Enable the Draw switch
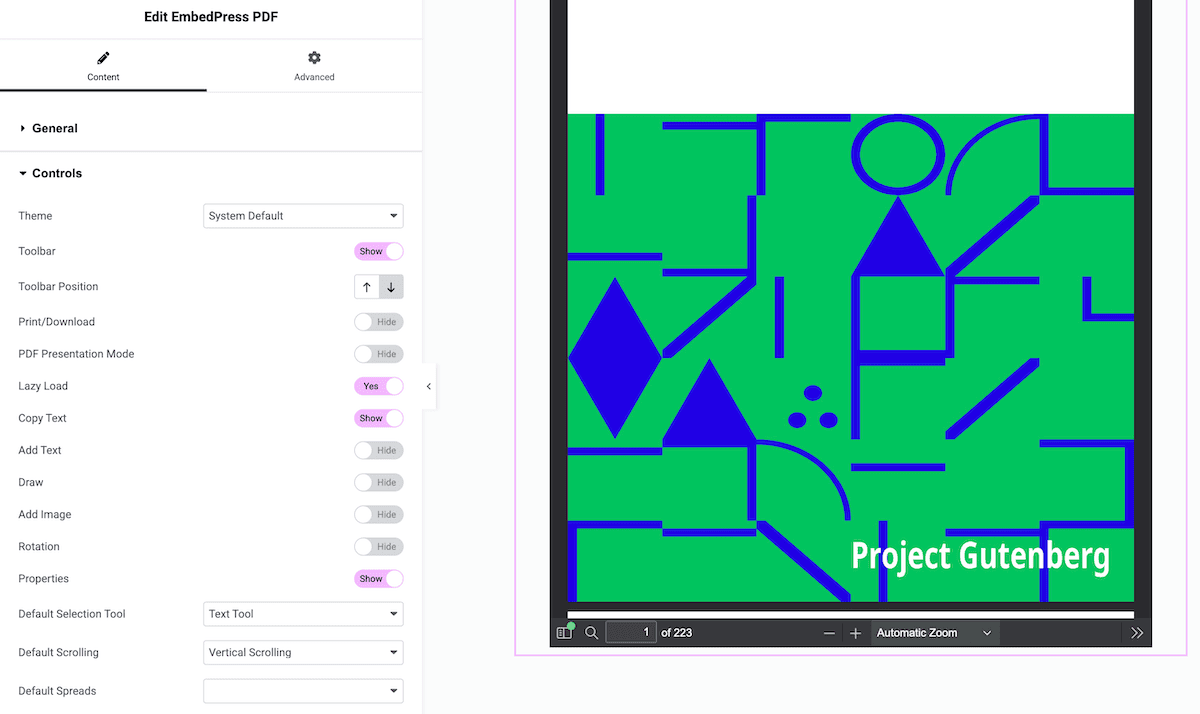Screen dimensions: 1200x714 click(x=379, y=482)
